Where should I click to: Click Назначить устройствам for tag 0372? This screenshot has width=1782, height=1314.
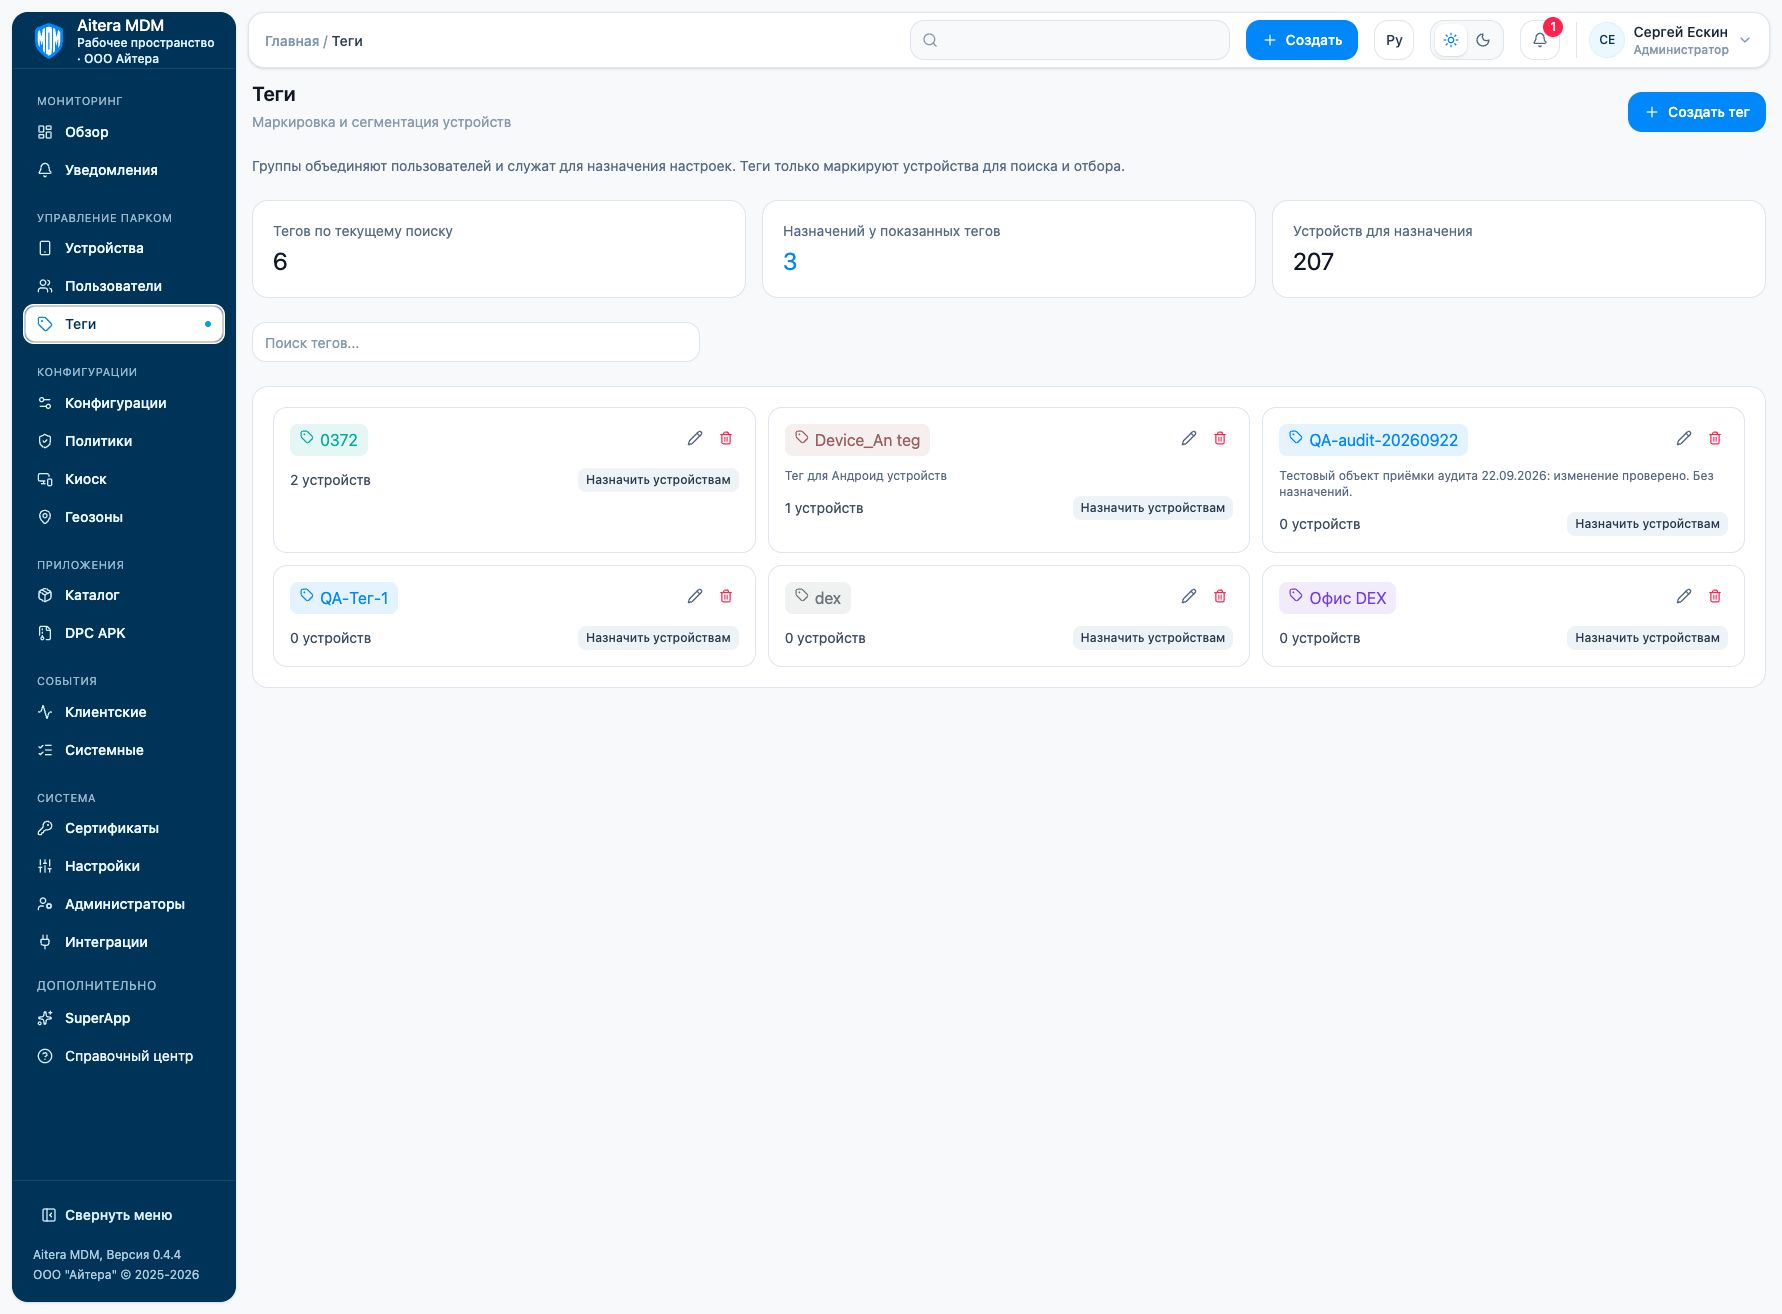[x=658, y=480]
